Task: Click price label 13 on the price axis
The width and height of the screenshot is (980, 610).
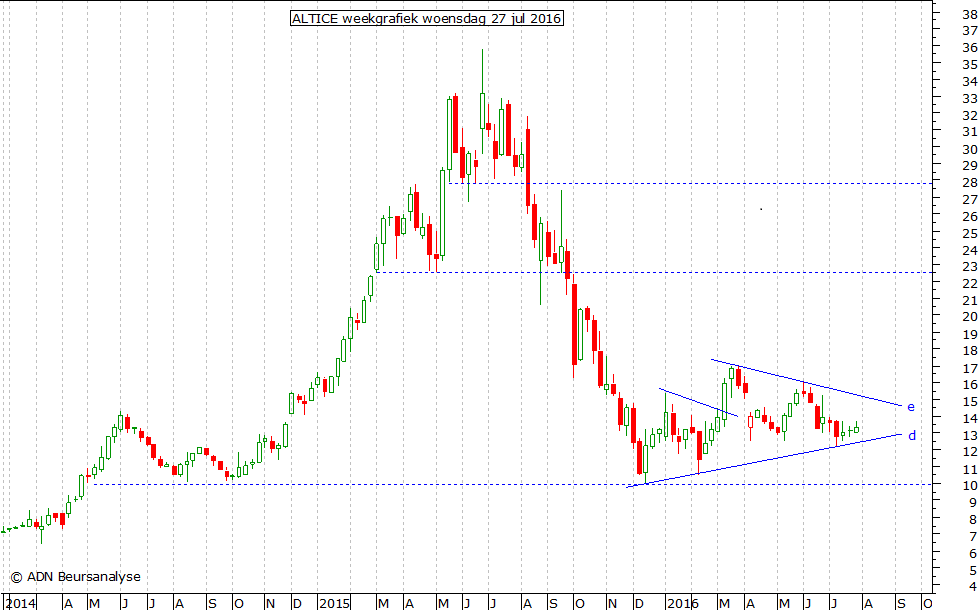Action: pos(970,436)
